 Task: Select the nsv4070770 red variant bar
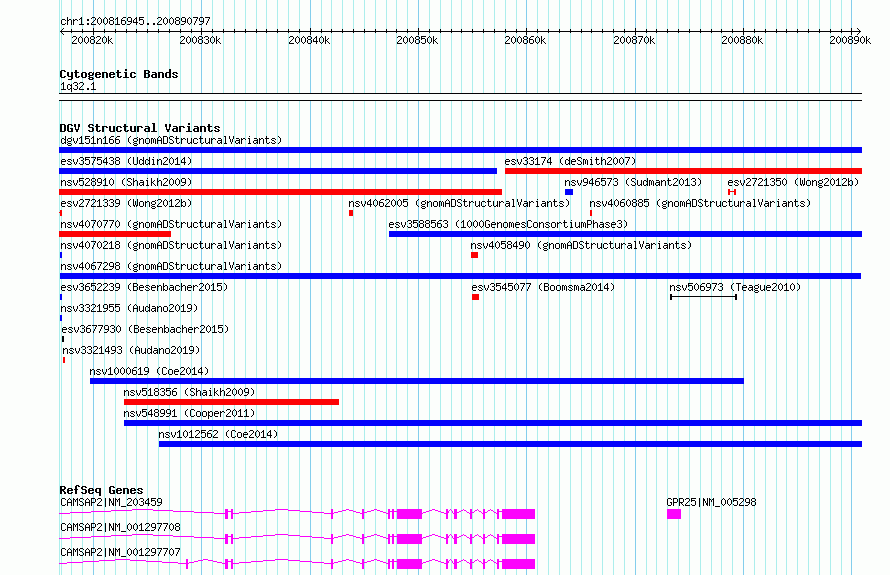[x=115, y=234]
